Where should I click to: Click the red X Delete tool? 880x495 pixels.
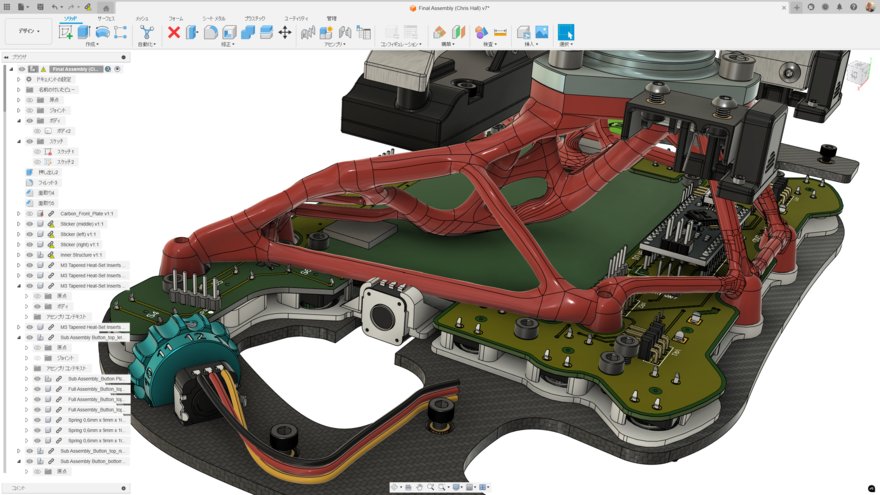click(173, 32)
